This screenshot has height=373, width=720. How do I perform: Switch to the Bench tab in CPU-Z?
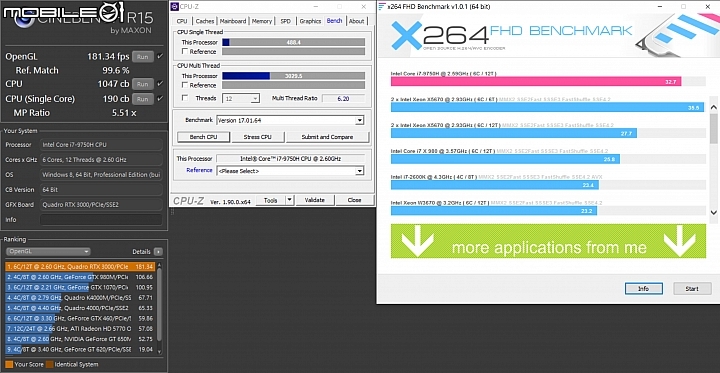[x=334, y=21]
